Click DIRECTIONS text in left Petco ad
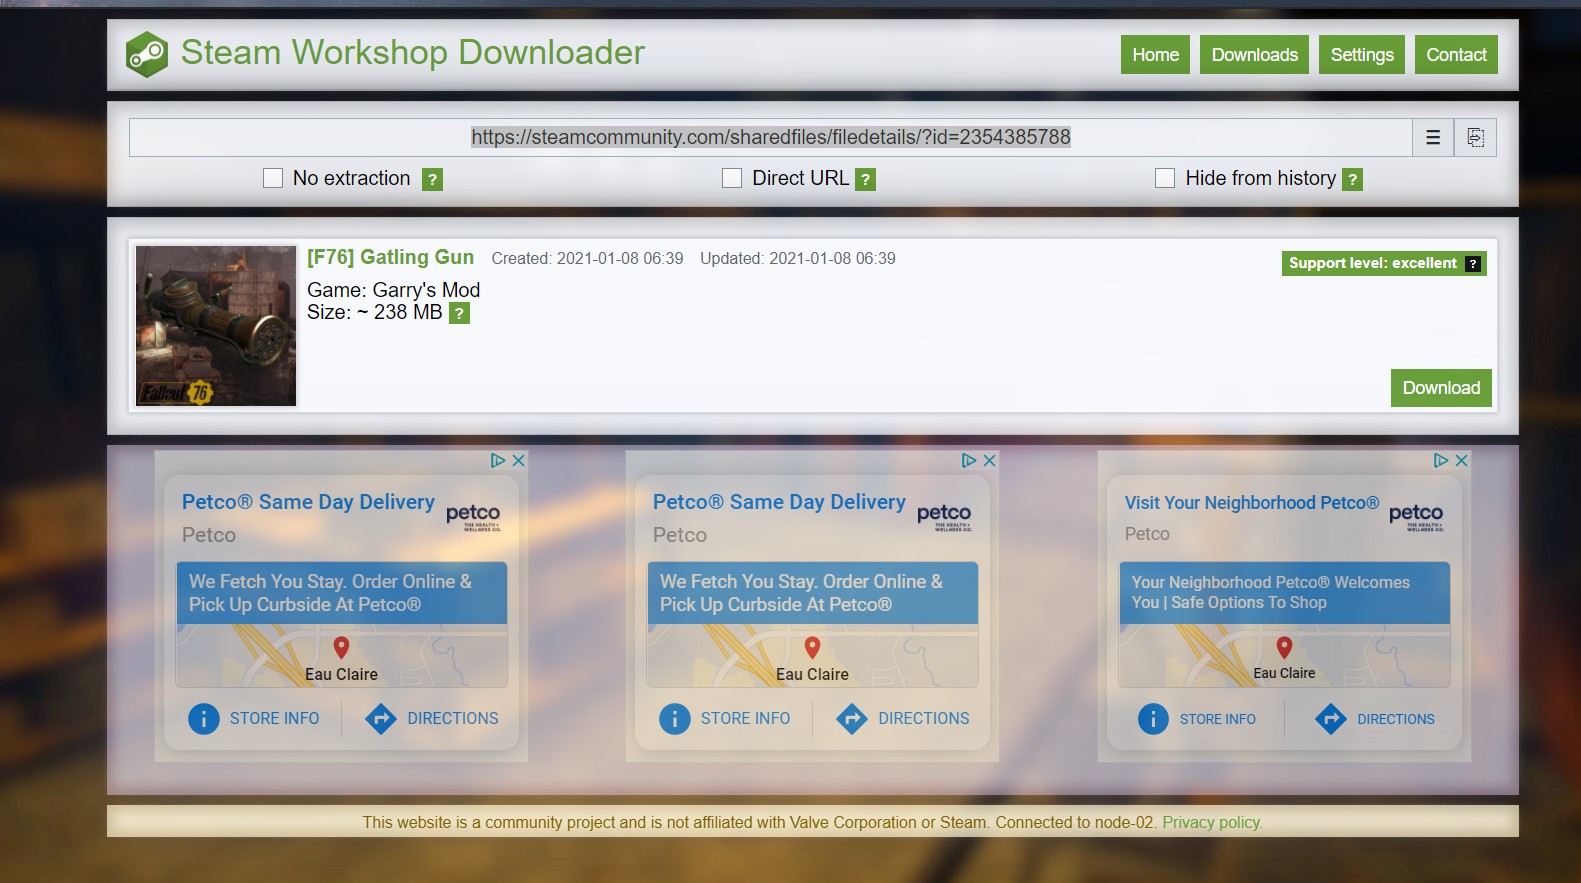This screenshot has width=1581, height=883. [x=453, y=718]
